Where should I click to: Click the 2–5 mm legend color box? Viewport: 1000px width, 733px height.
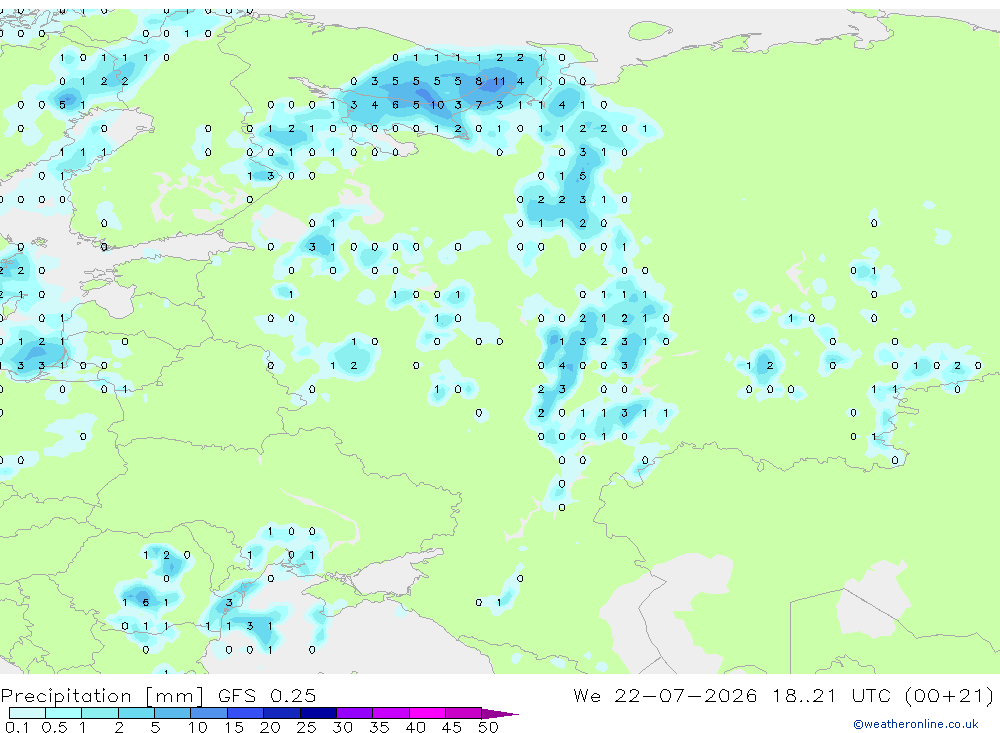(x=136, y=713)
